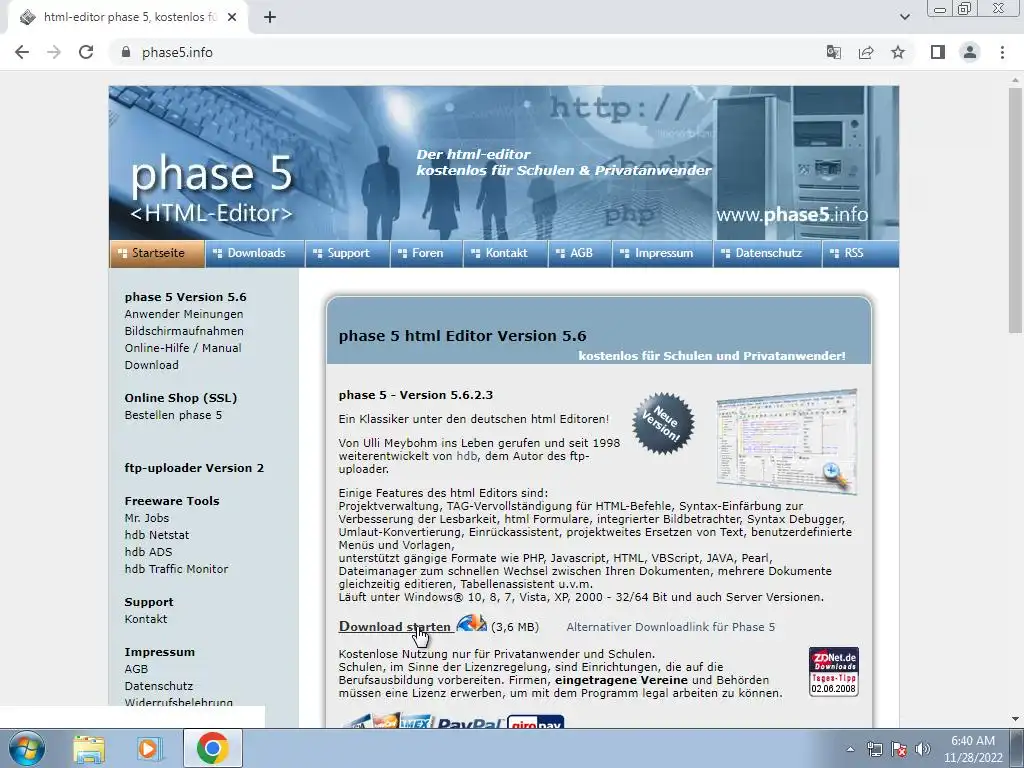The width and height of the screenshot is (1024, 768).
Task: Open the Chrome profile avatar
Action: coord(970,52)
